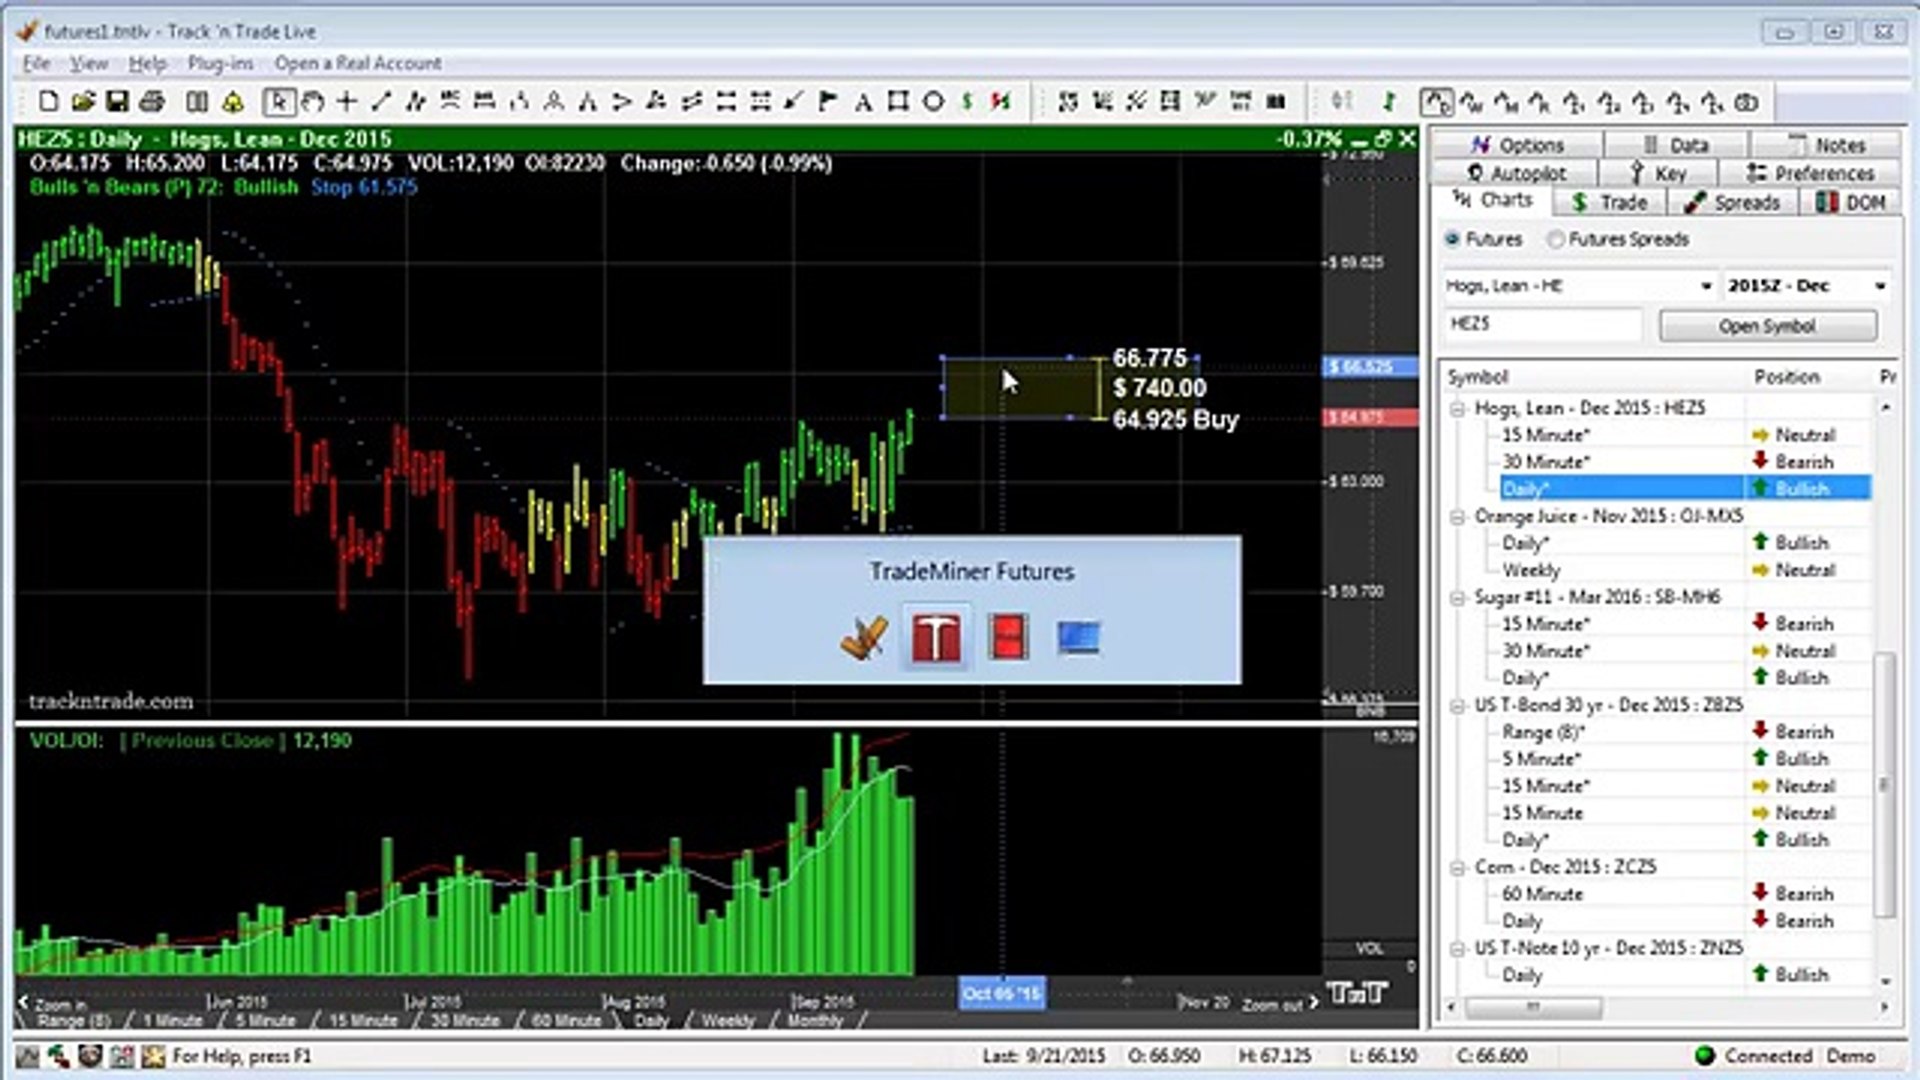The width and height of the screenshot is (1920, 1080).
Task: Select the Futures Spreads radio button
Action: click(x=1556, y=239)
